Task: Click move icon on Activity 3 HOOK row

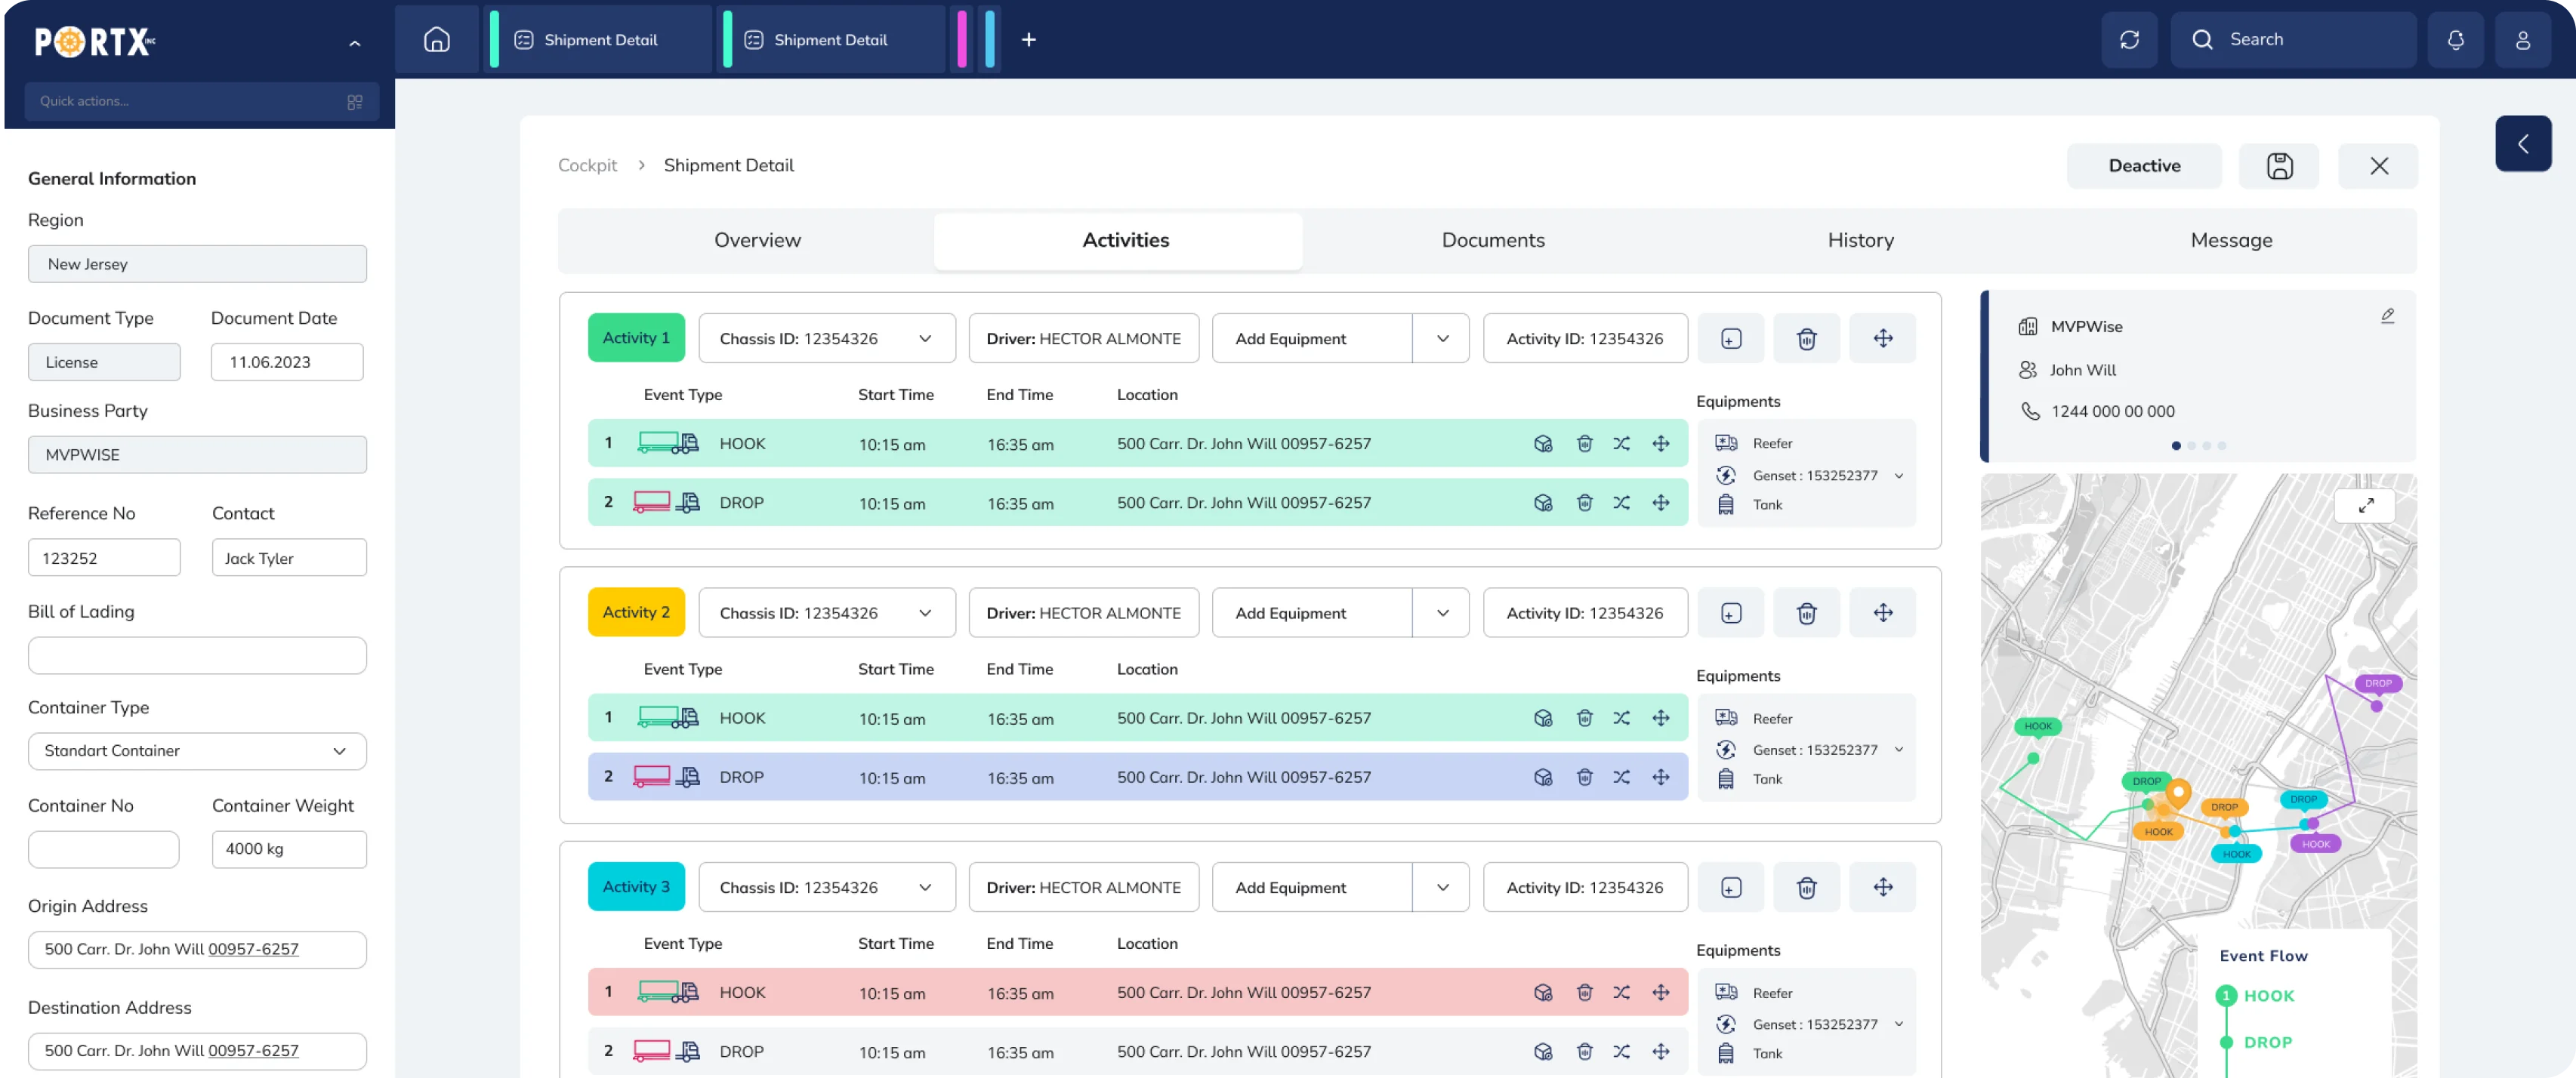Action: pyautogui.click(x=1660, y=992)
